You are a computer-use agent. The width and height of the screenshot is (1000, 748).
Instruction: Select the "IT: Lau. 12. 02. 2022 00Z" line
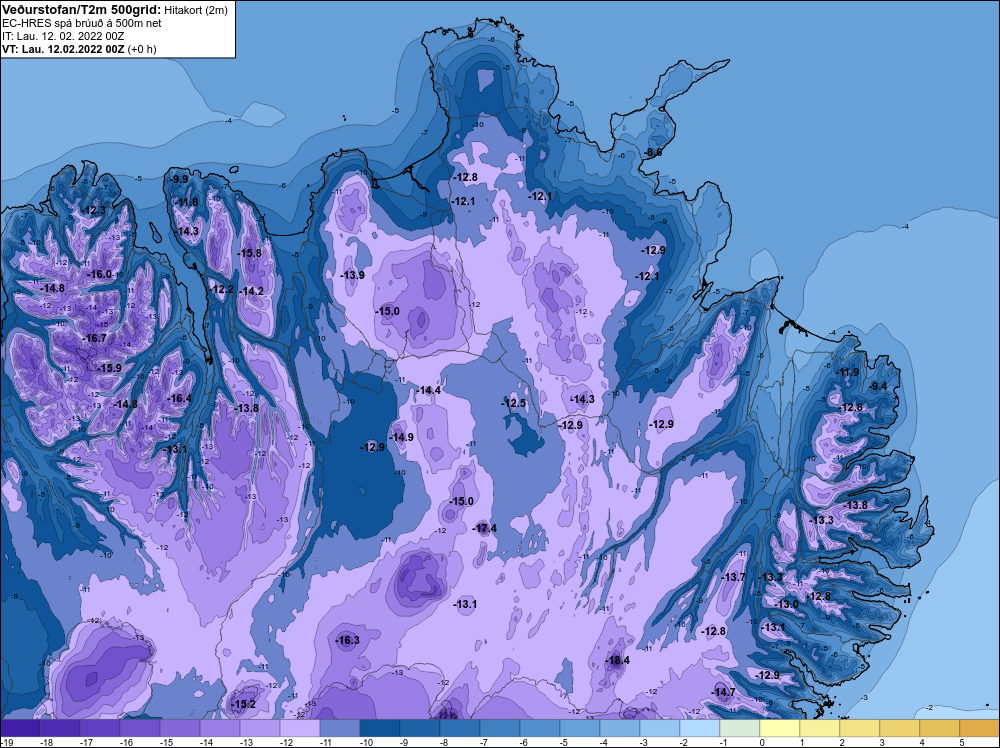click(63, 36)
